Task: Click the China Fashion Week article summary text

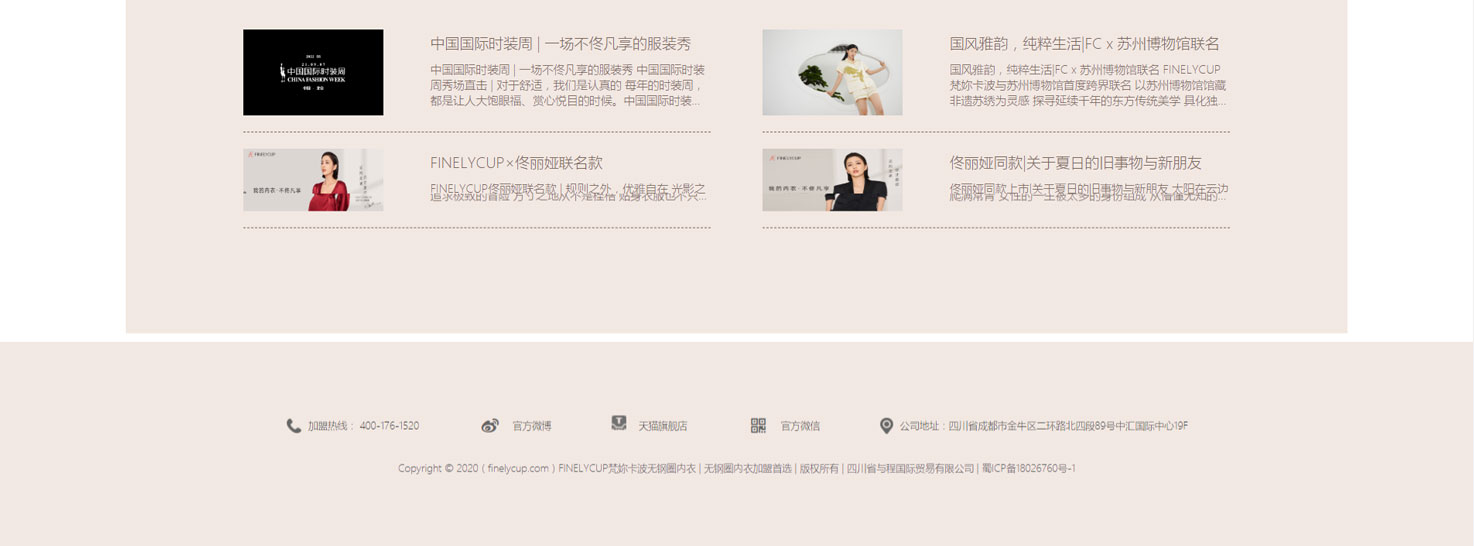Action: tap(567, 86)
